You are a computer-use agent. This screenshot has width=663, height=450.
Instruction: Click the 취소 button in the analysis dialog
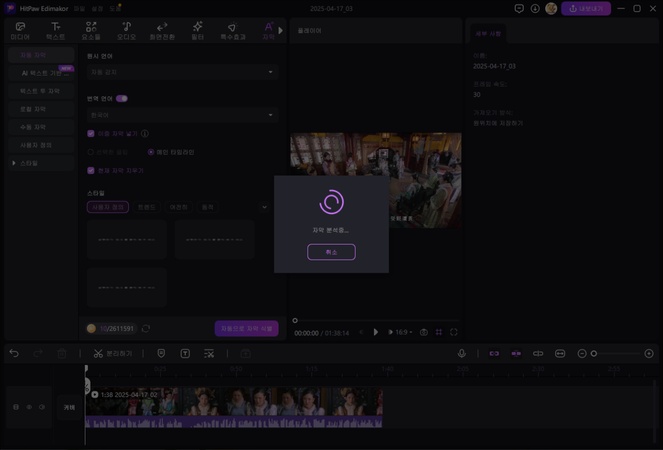(x=331, y=252)
